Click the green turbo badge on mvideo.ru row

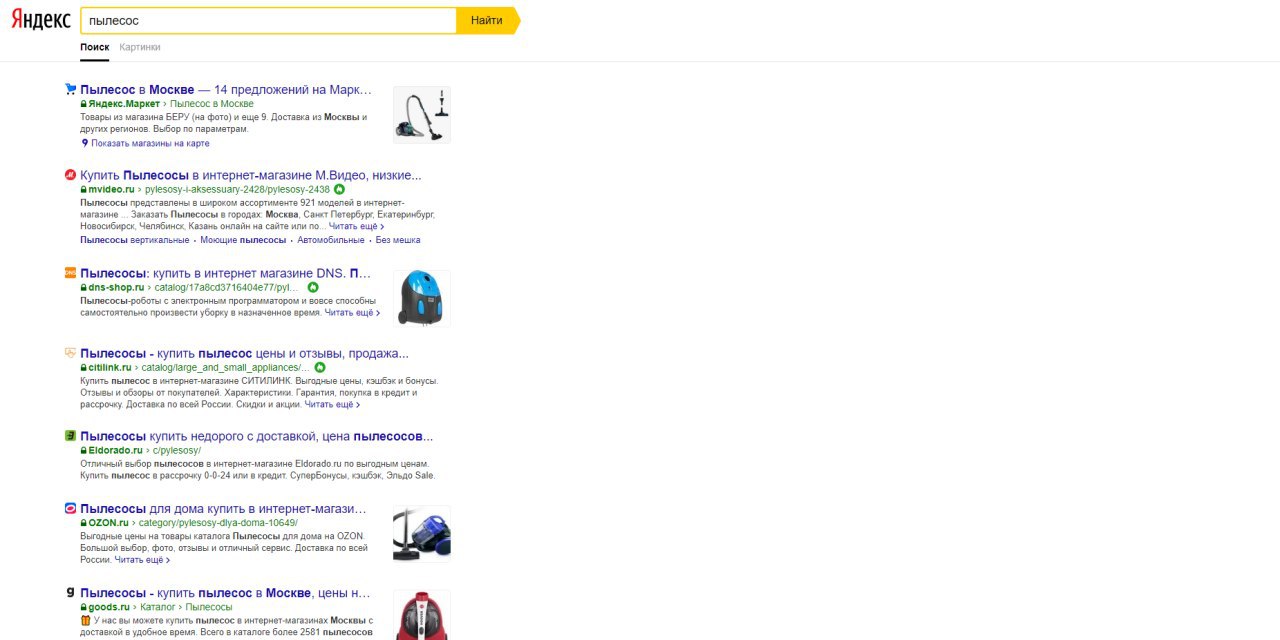[339, 189]
